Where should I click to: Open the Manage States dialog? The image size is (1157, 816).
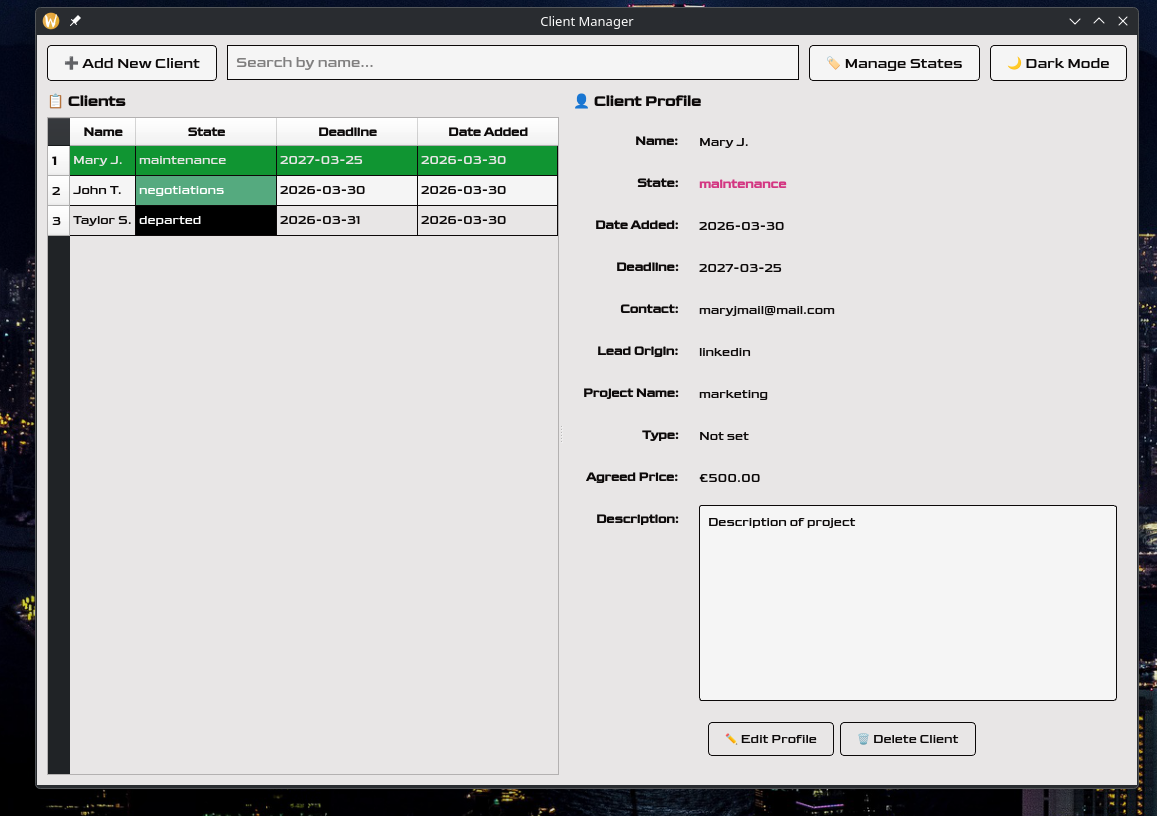click(x=894, y=63)
